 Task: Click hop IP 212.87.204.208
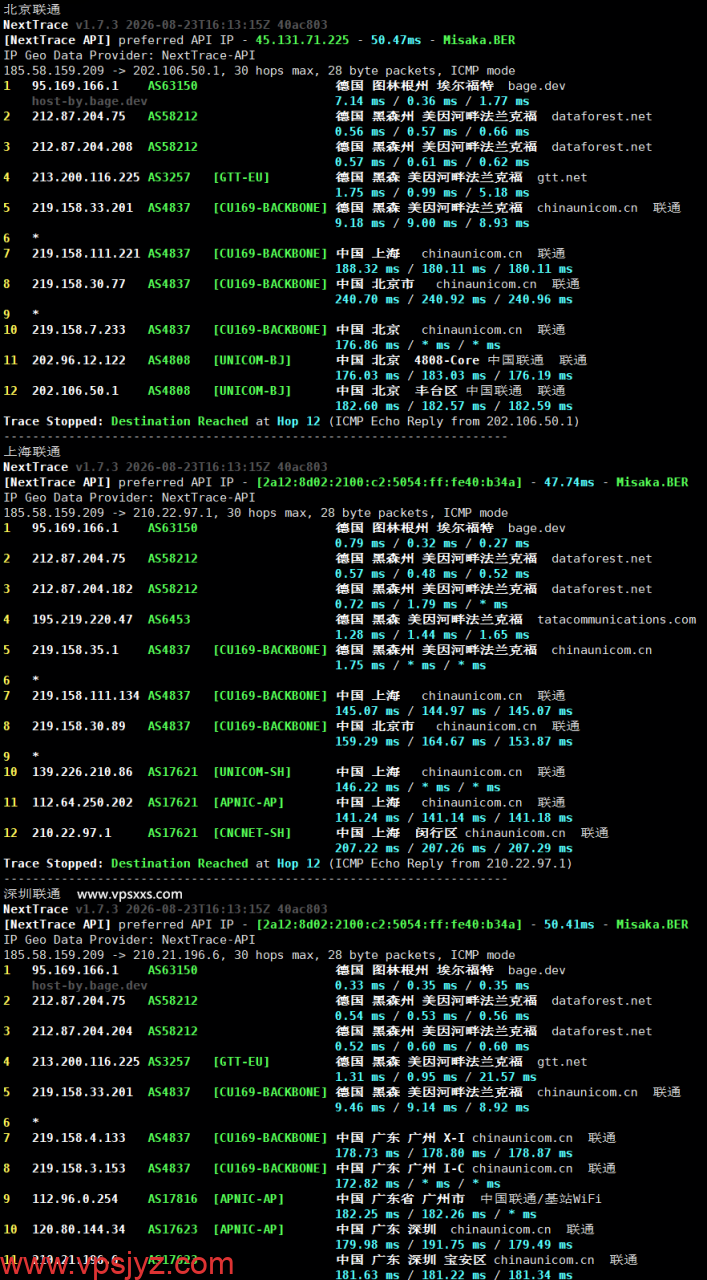[82, 147]
